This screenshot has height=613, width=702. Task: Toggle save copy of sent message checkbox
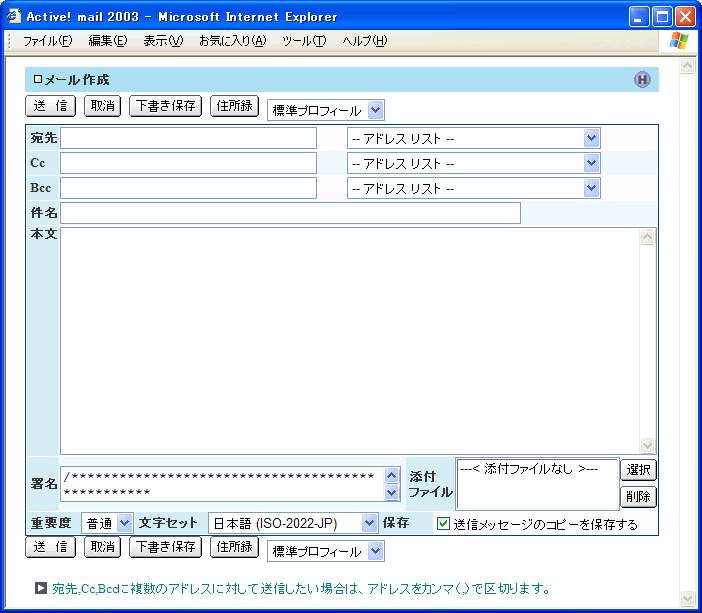[x=443, y=523]
